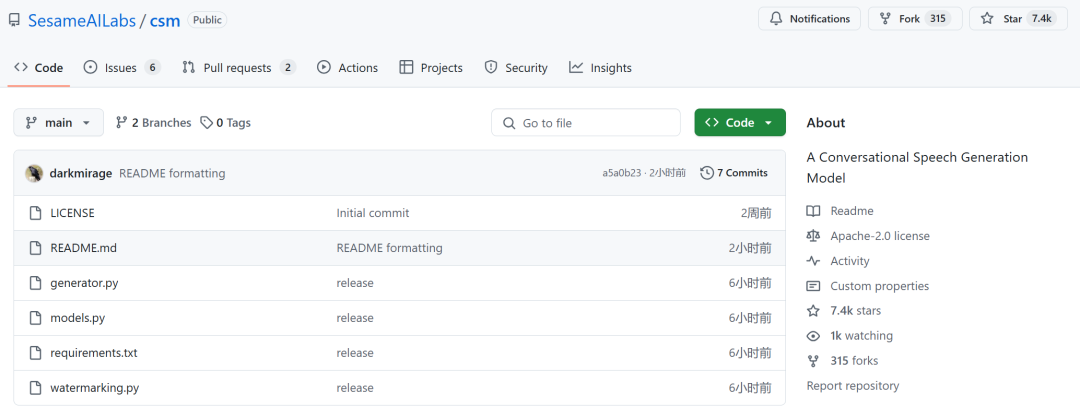Open the a5a0b23 commit hash link
Image resolution: width=1080 pixels, height=407 pixels.
coord(621,173)
